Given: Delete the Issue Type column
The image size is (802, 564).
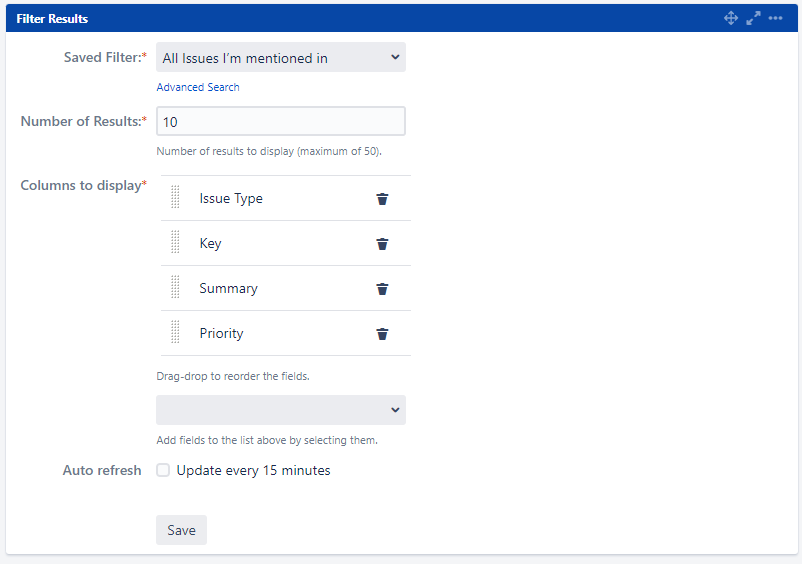Looking at the screenshot, I should click(x=382, y=198).
